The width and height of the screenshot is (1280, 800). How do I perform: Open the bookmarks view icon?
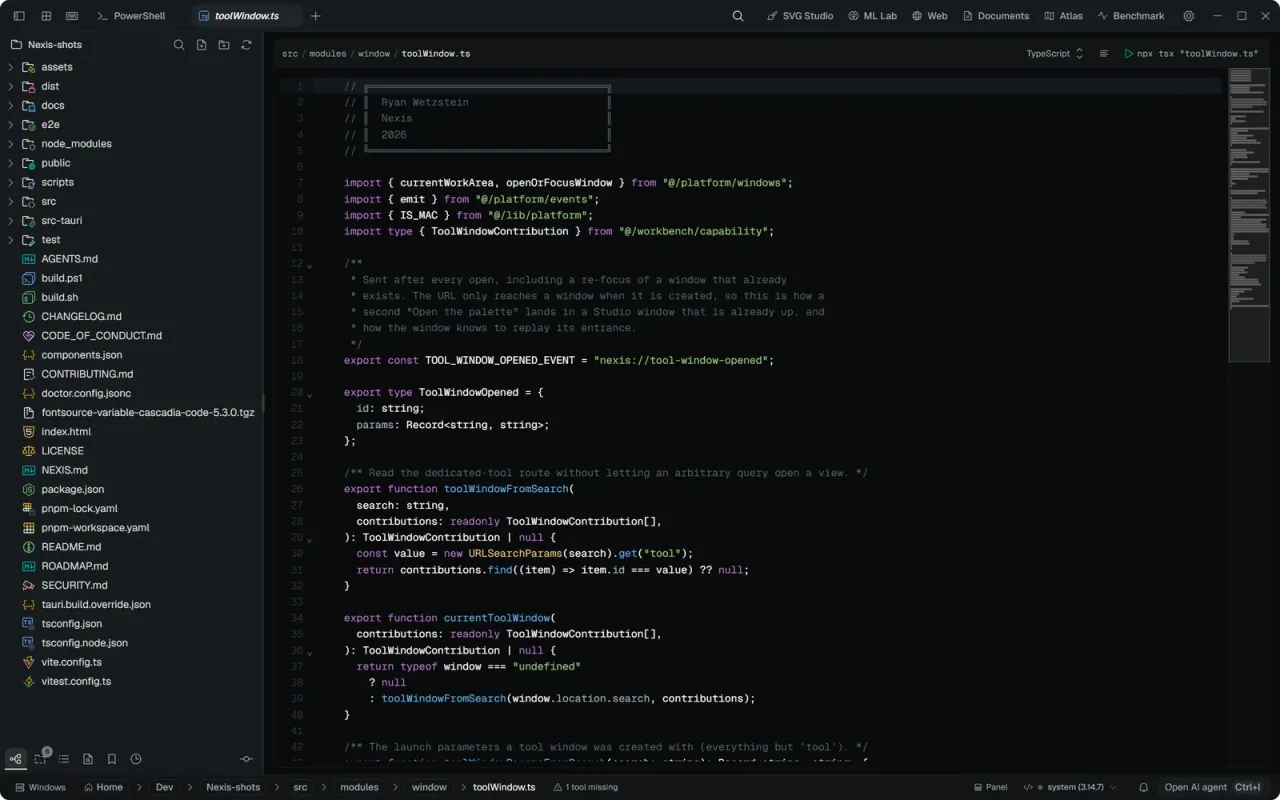(x=112, y=759)
